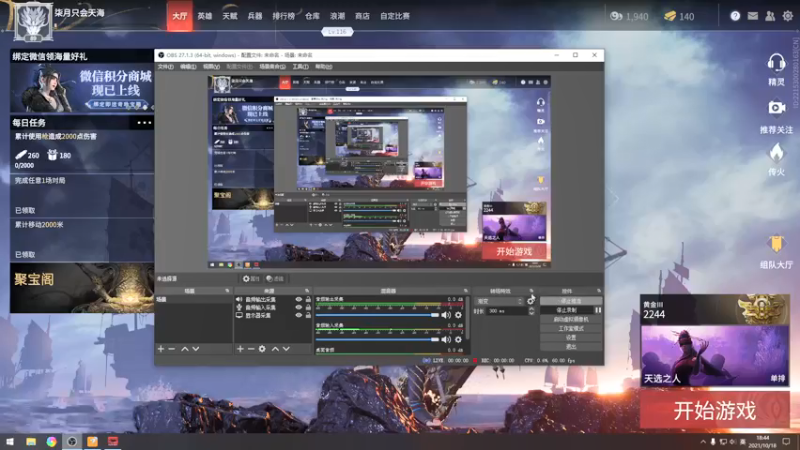Pop out the 混音器 dock panel
The width and height of the screenshot is (800, 450).
[x=465, y=291]
